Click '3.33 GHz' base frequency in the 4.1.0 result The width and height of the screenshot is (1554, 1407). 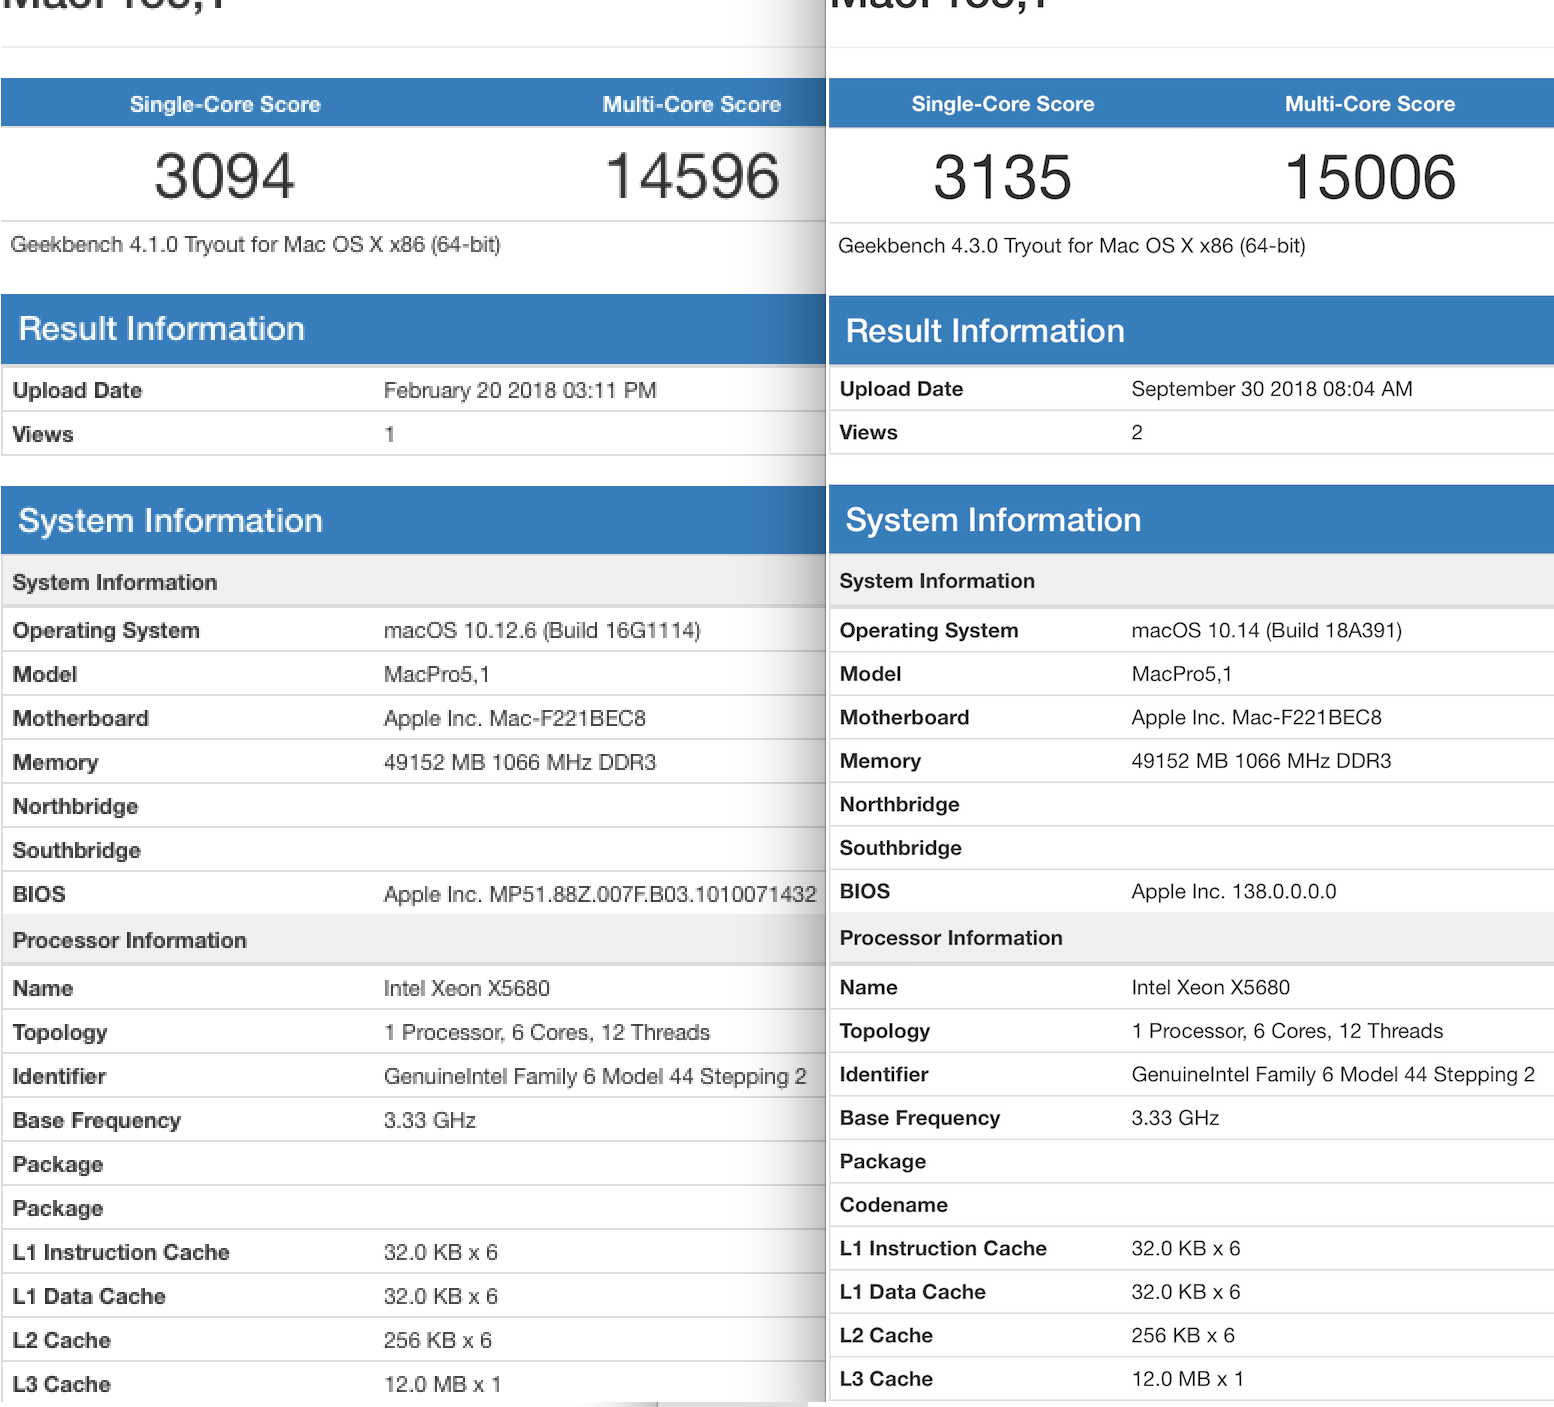click(430, 1121)
